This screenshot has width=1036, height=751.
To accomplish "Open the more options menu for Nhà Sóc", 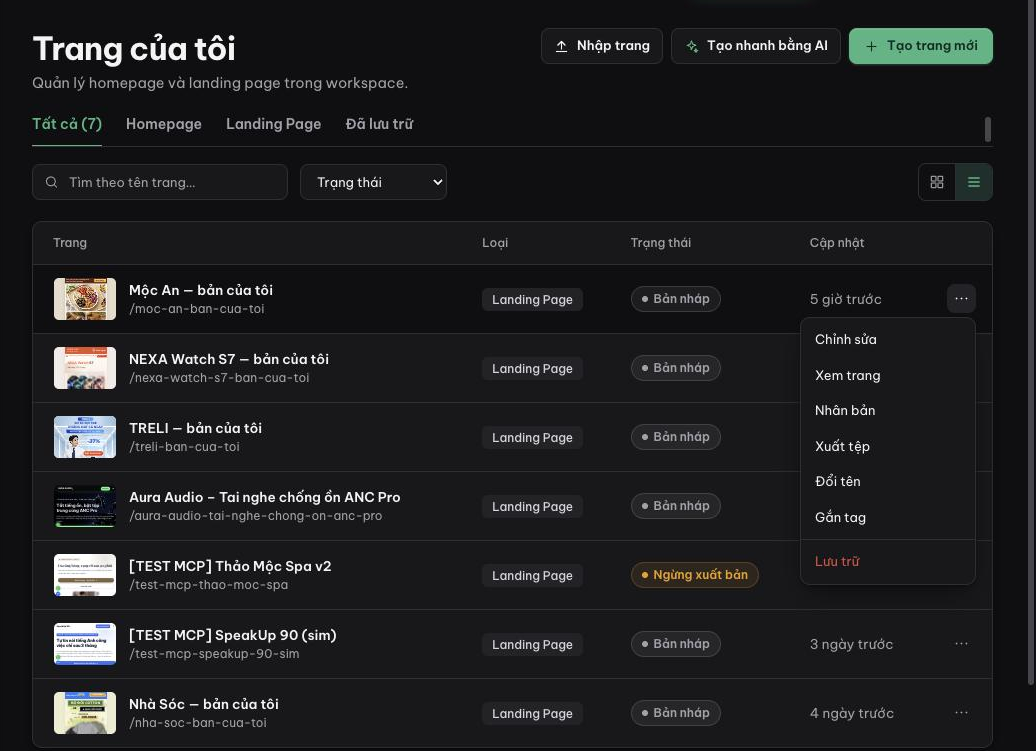I will [961, 713].
